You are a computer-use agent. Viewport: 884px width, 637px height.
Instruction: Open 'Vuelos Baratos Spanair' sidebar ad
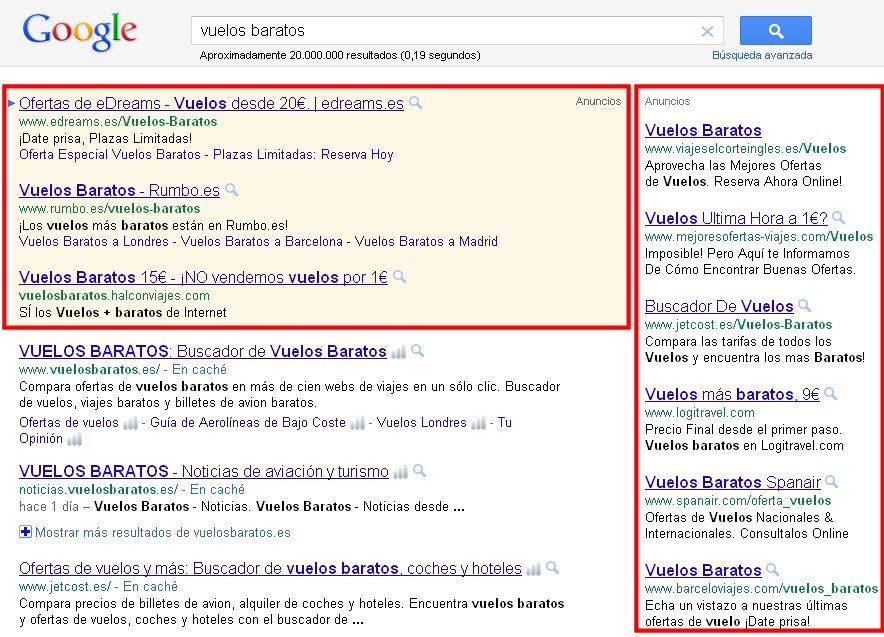[x=733, y=483]
